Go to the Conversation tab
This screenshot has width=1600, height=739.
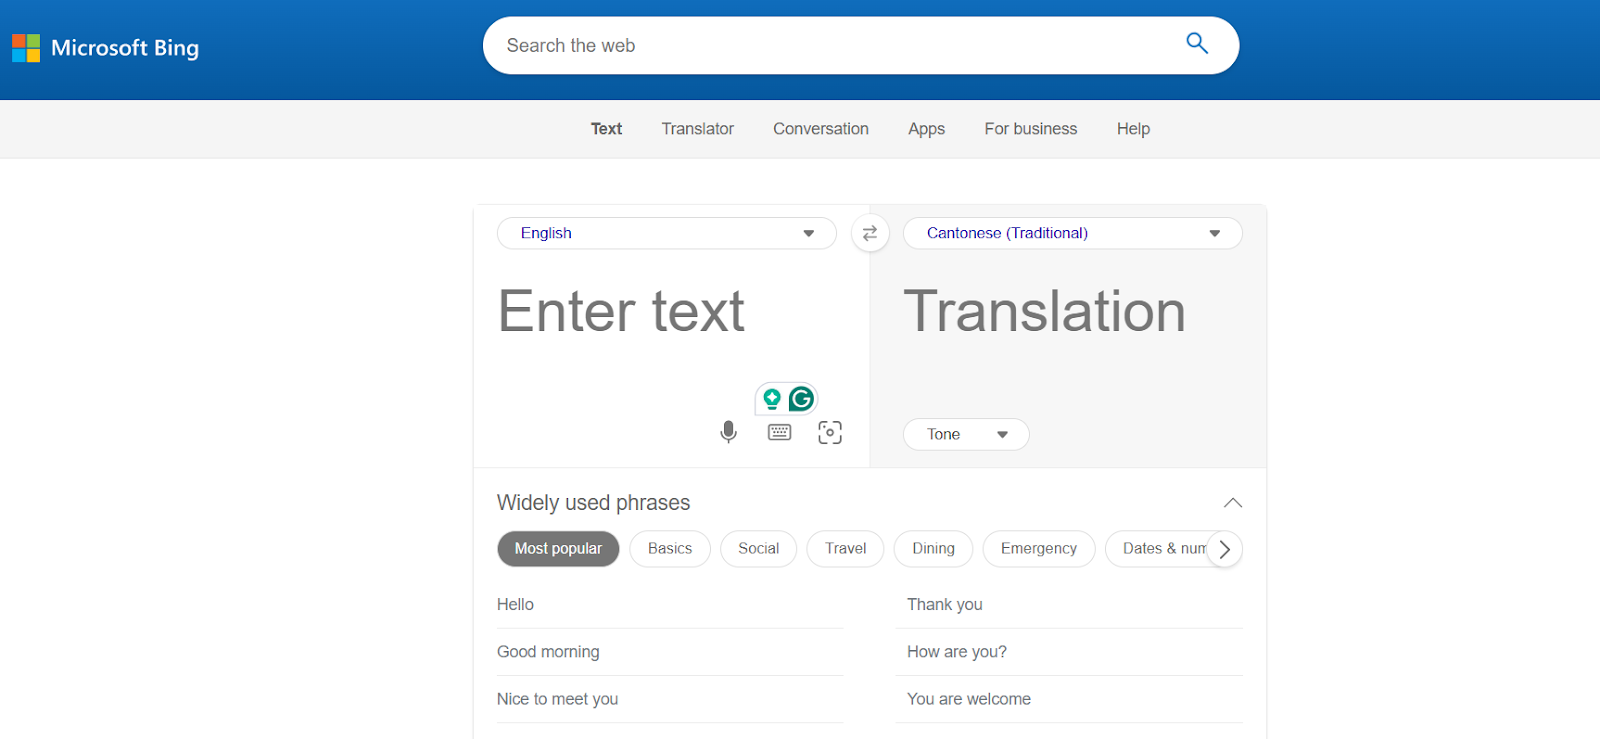[821, 129]
